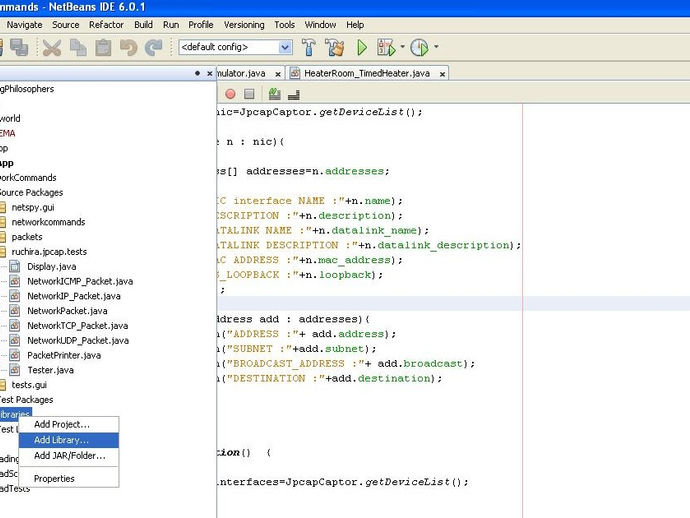Click the Redo arrow icon
The image size is (690, 518).
point(154,47)
